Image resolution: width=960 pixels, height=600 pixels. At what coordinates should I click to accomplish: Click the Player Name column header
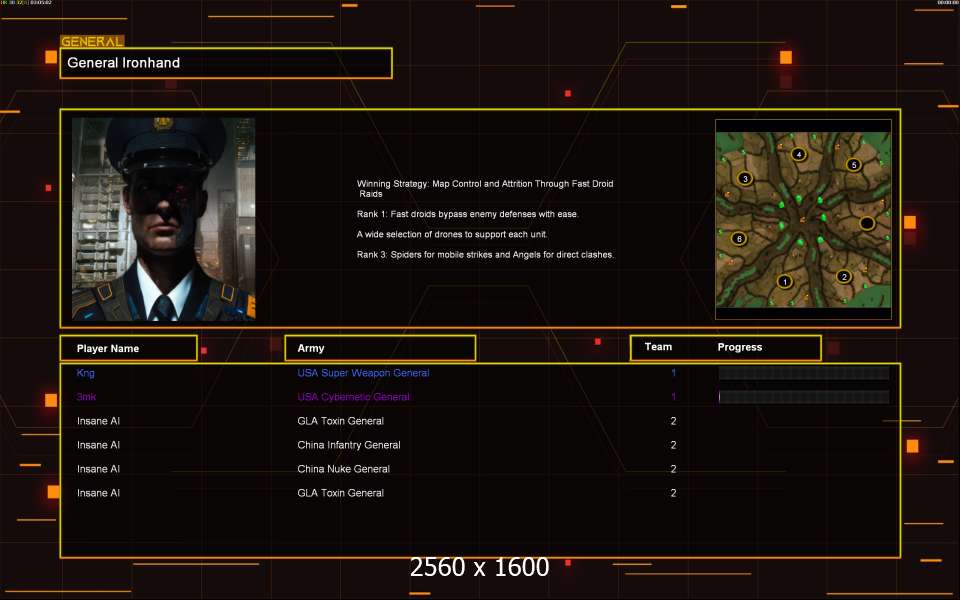127,348
